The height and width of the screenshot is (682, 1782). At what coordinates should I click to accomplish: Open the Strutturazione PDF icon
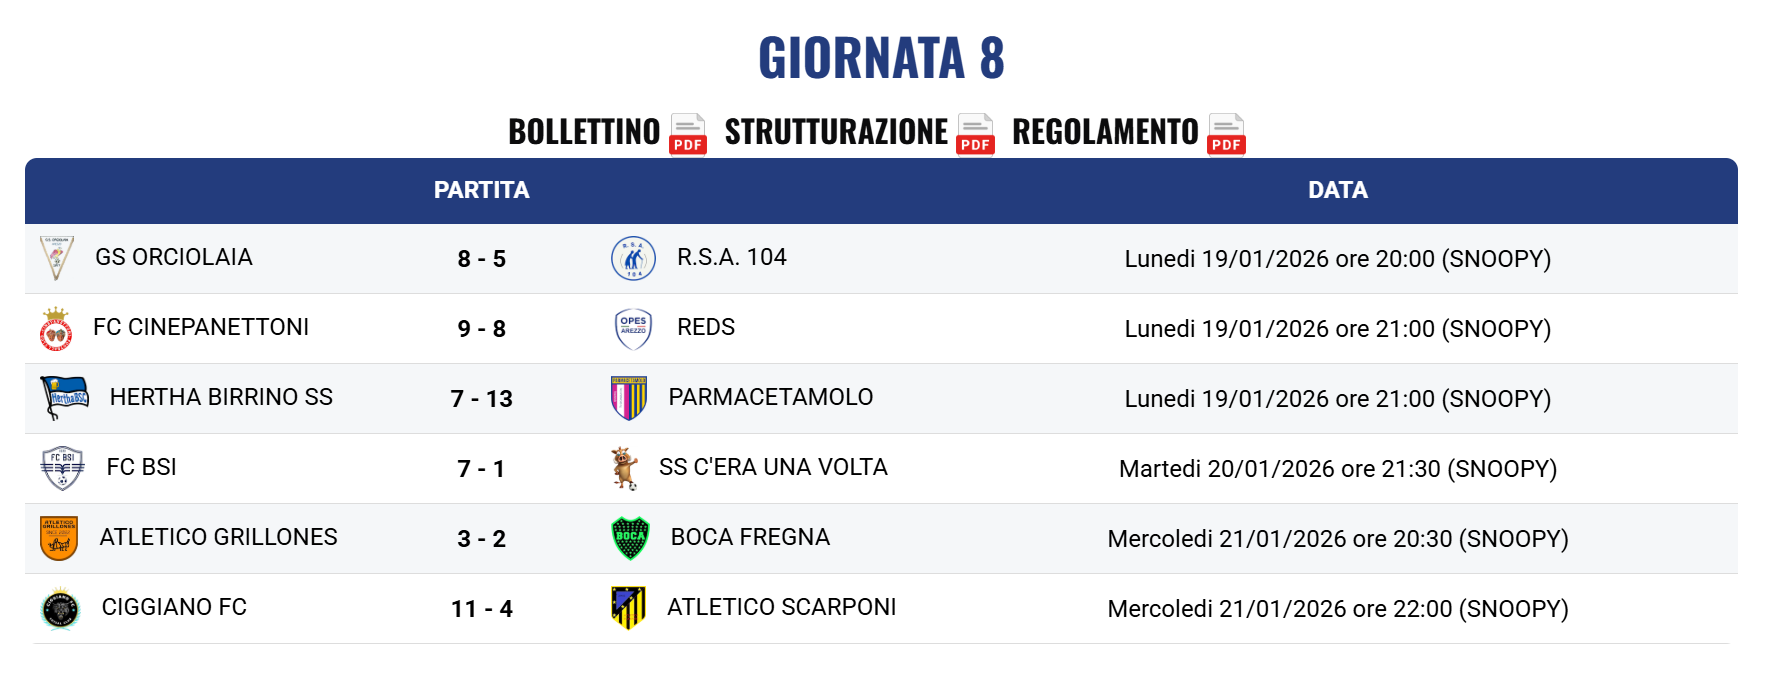pyautogui.click(x=975, y=133)
